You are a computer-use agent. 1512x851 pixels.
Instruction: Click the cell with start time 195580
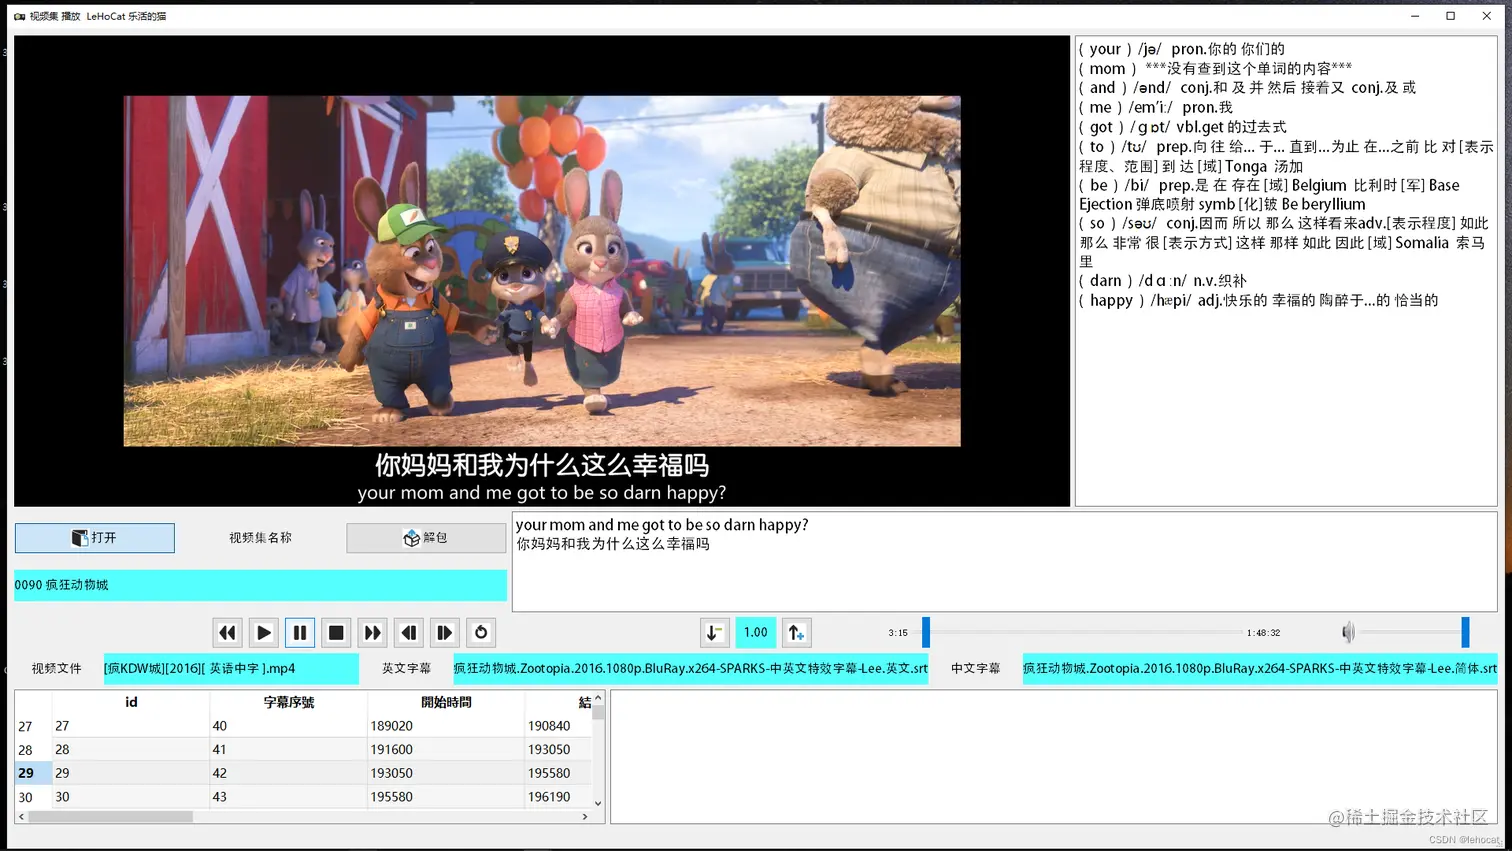coord(446,797)
